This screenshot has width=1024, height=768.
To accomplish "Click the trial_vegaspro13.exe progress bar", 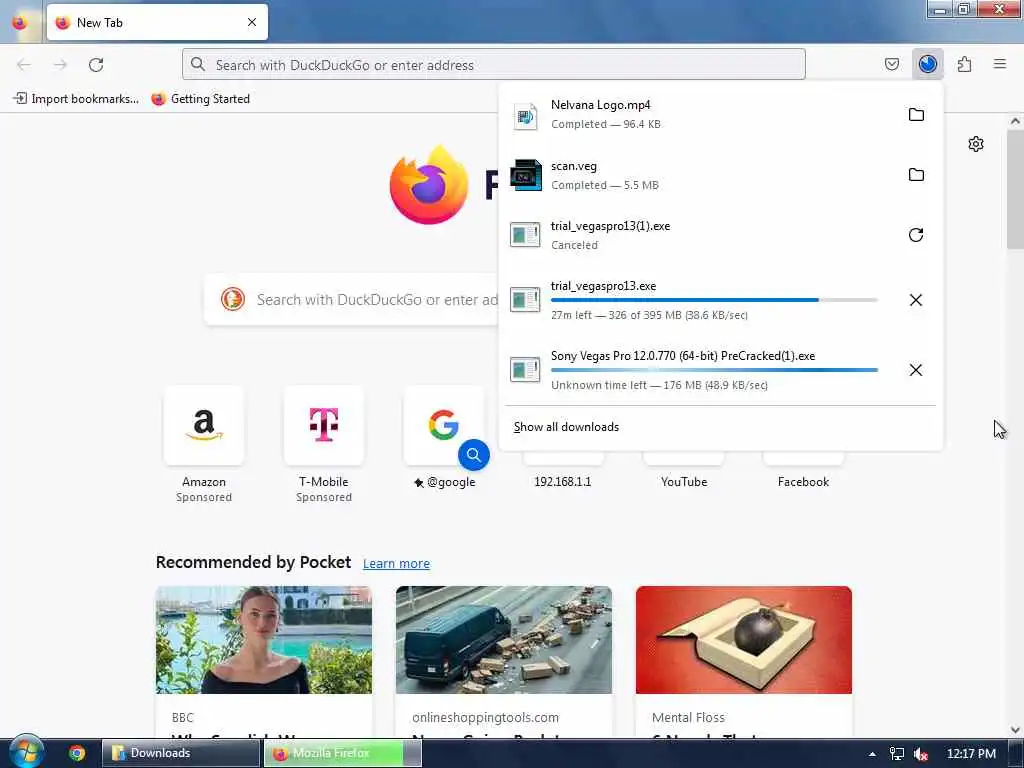I will [x=714, y=300].
